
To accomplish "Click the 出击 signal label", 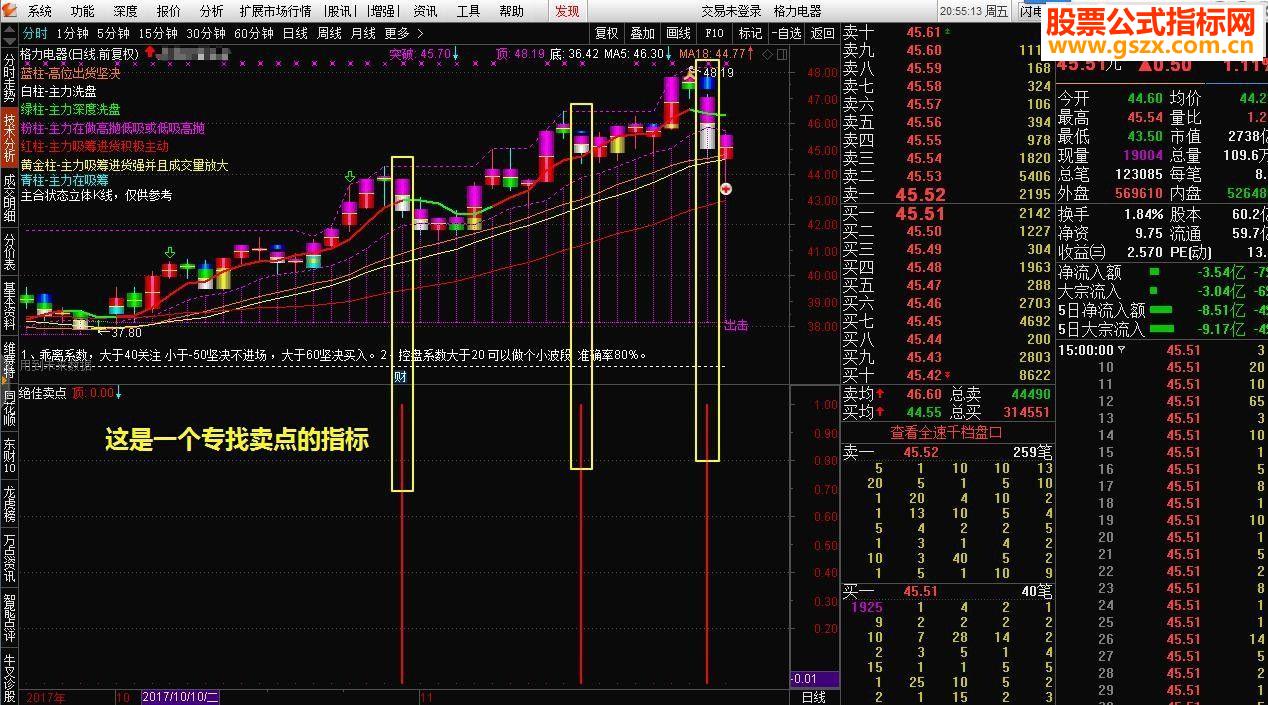I will coord(736,324).
